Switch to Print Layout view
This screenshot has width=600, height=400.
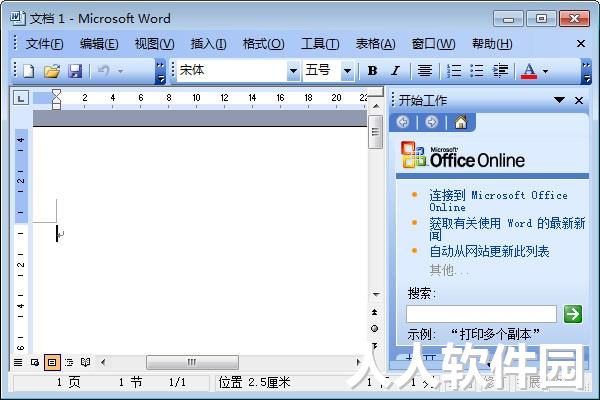coord(52,362)
